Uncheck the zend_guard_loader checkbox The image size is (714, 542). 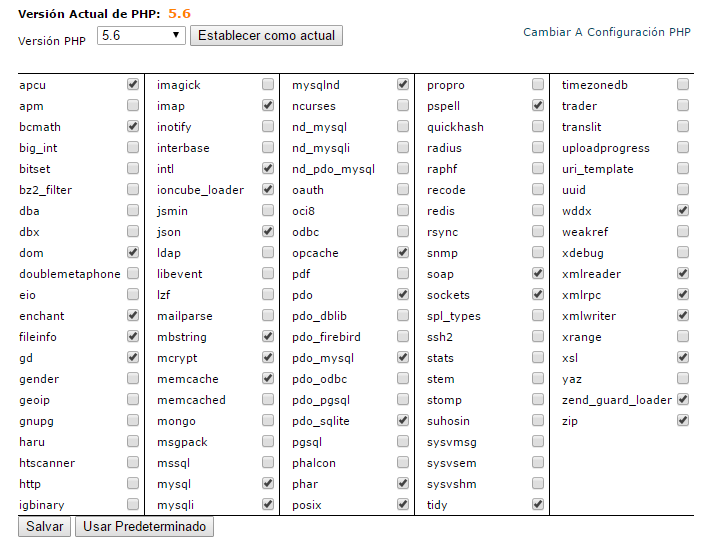[x=683, y=400]
